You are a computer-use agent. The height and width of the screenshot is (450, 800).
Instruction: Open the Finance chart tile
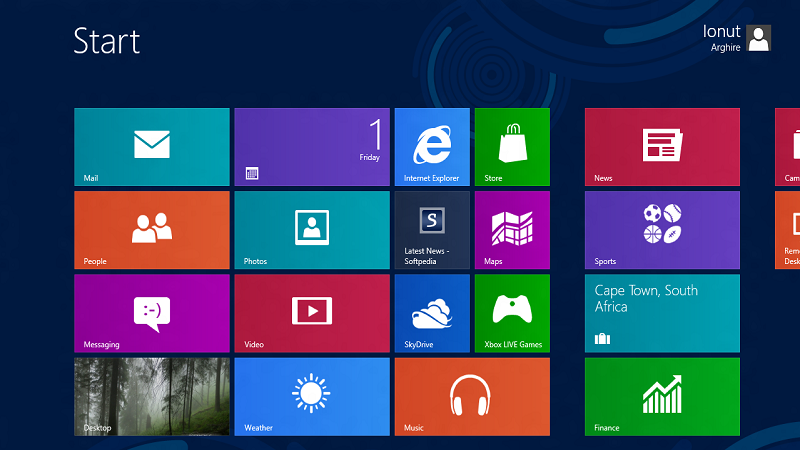pyautogui.click(x=662, y=396)
